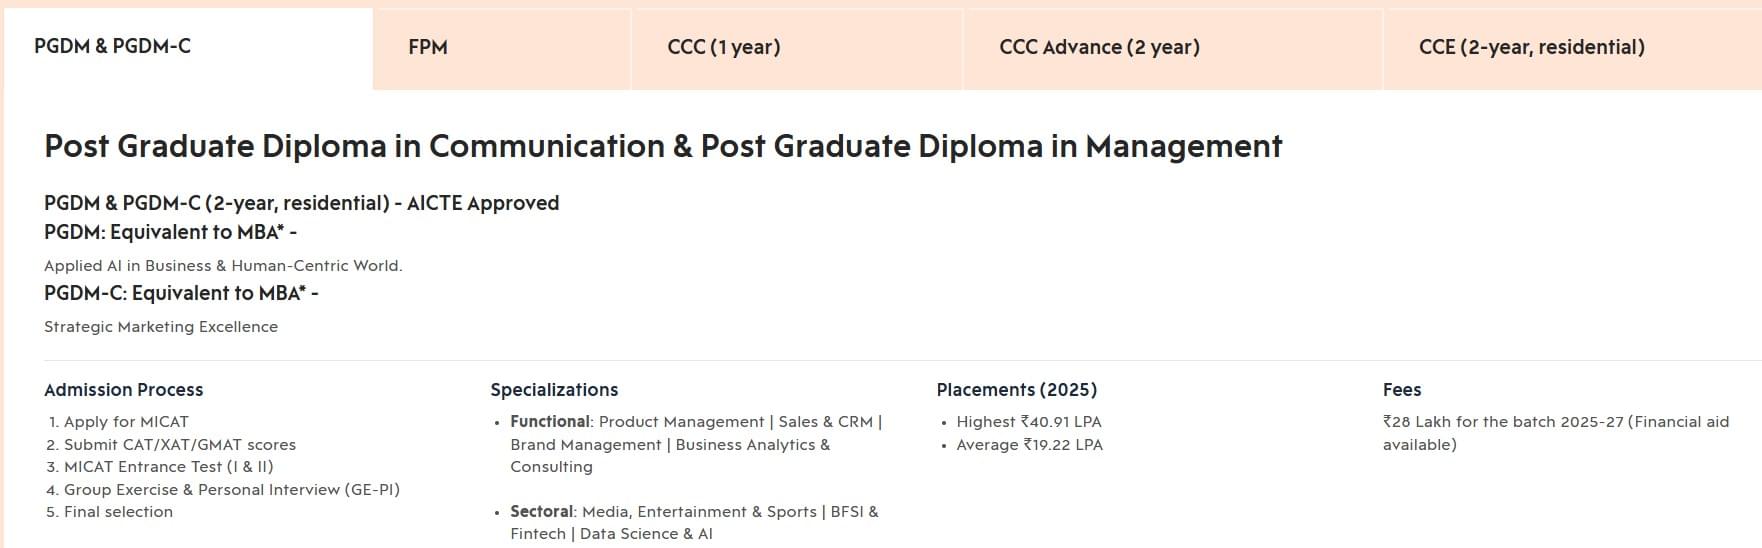Click the Admission Process heading

pyautogui.click(x=123, y=390)
